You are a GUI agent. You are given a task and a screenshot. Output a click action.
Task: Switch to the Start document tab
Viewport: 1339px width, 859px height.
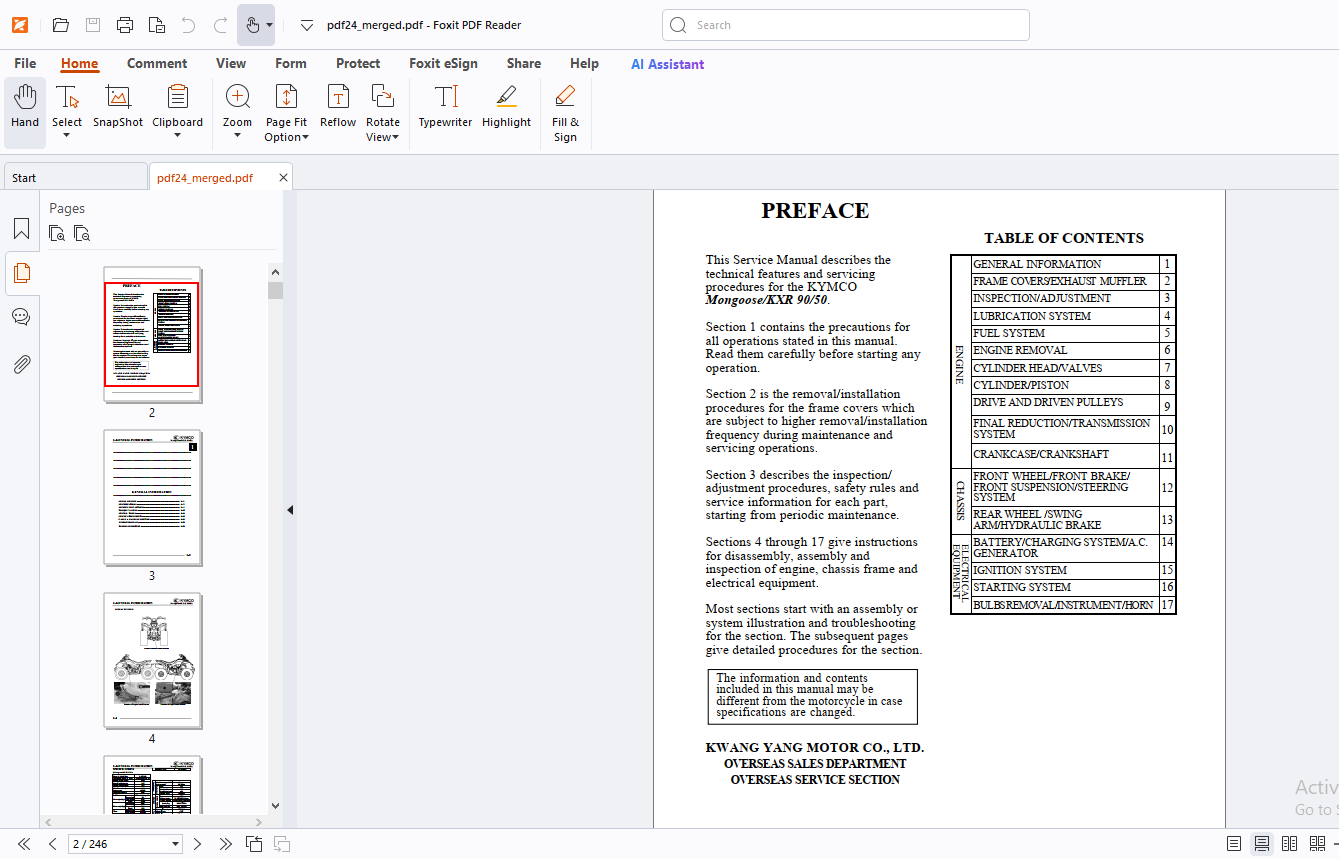[75, 177]
